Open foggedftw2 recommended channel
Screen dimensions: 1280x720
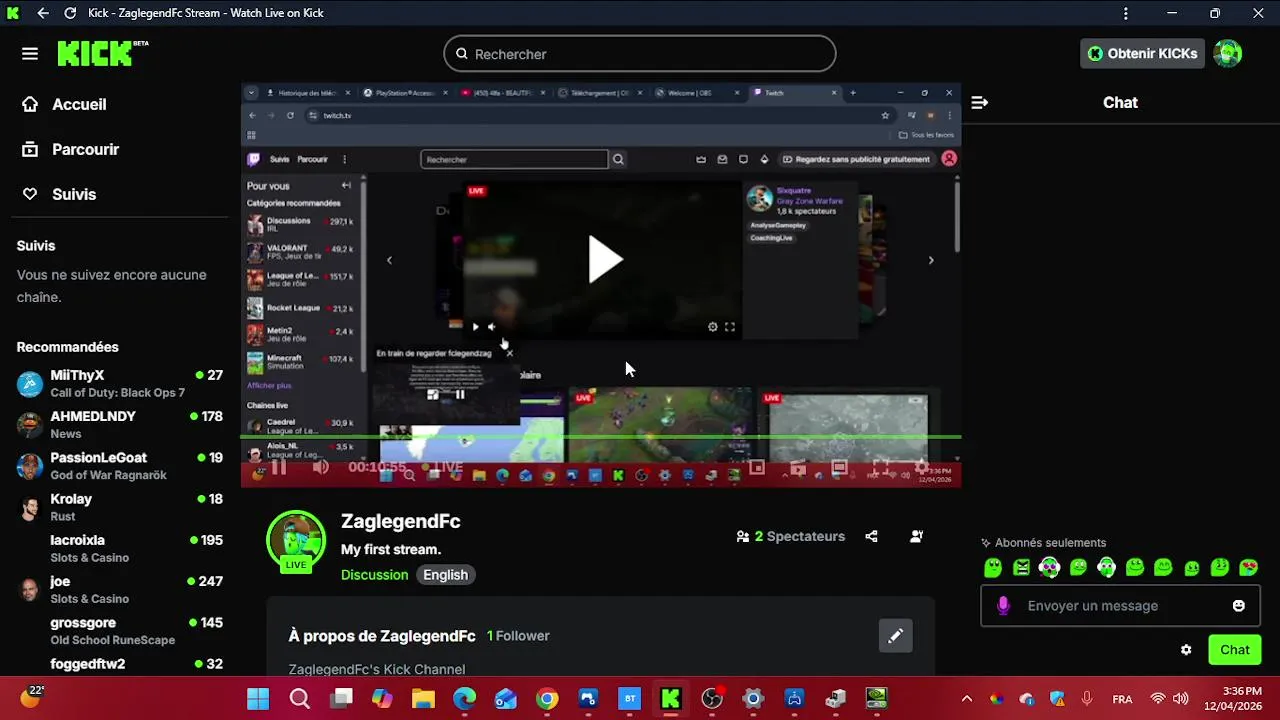click(x=120, y=664)
